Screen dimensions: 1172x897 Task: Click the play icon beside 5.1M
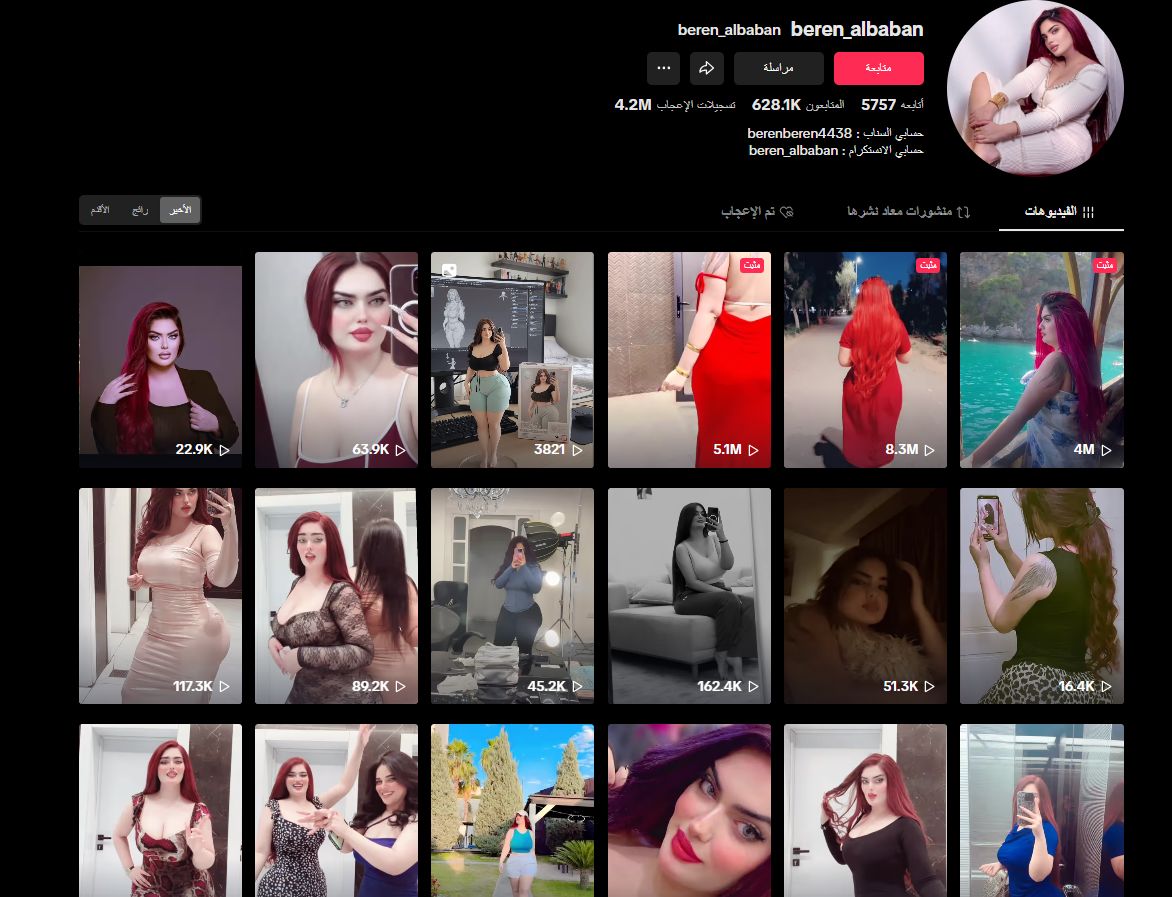point(753,450)
